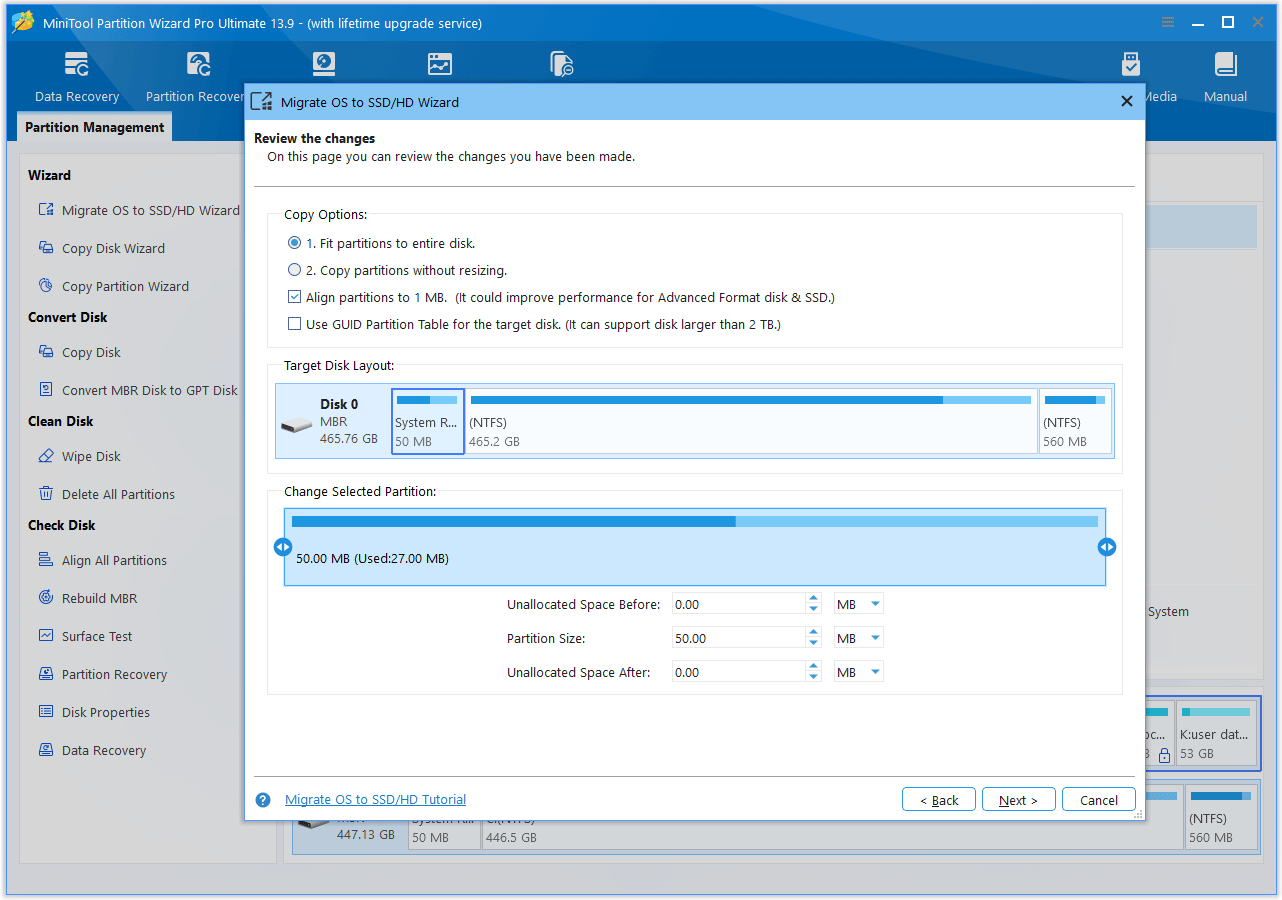
Task: Decrease Partition Size with down arrow
Action: pos(814,643)
